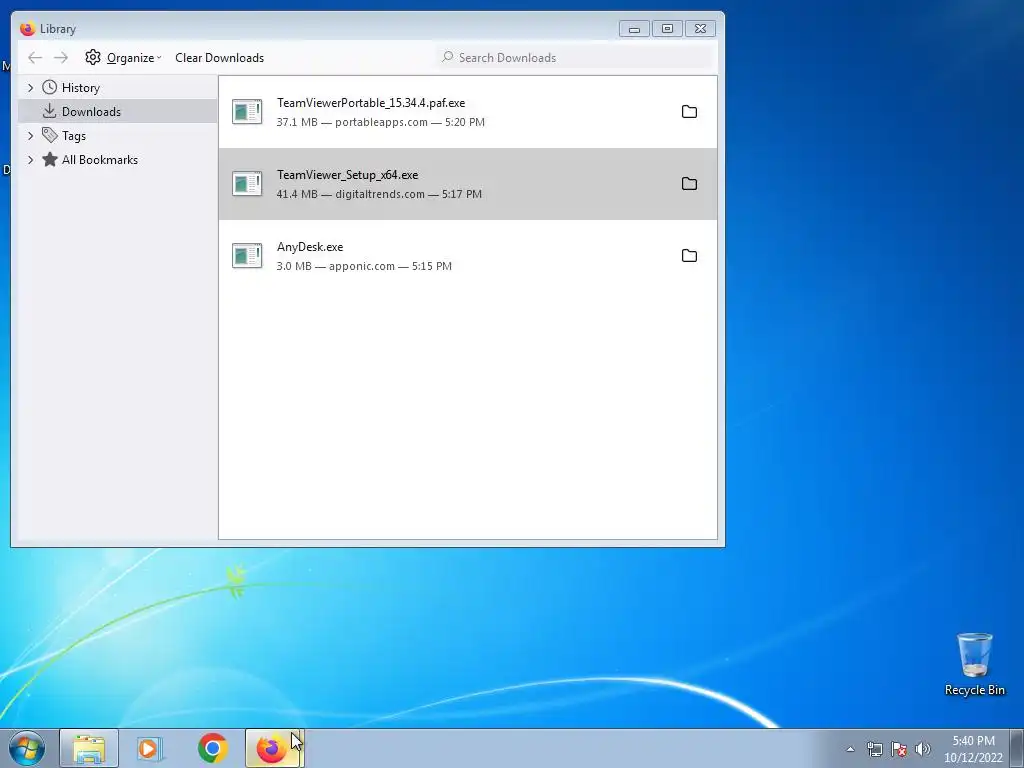Click the Firefox icon in Library title bar
This screenshot has width=1024, height=768.
click(x=27, y=29)
